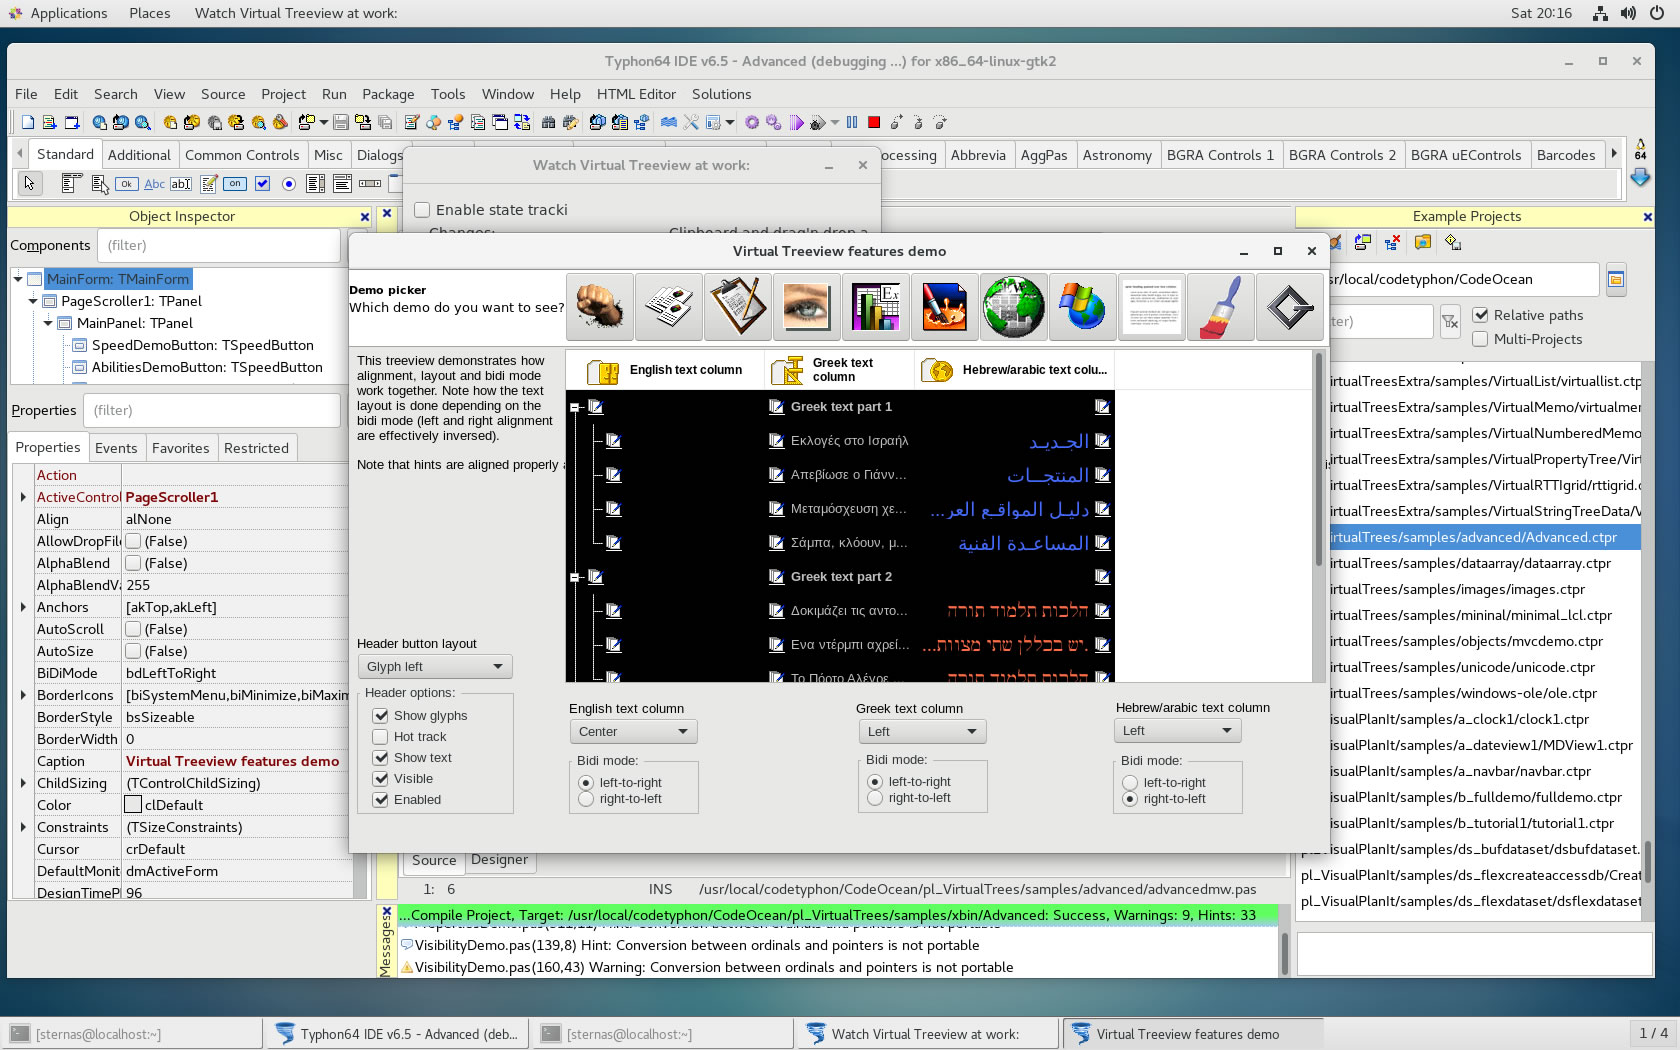Pick the TEdit abI component in palette
The width and height of the screenshot is (1680, 1050).
click(181, 183)
